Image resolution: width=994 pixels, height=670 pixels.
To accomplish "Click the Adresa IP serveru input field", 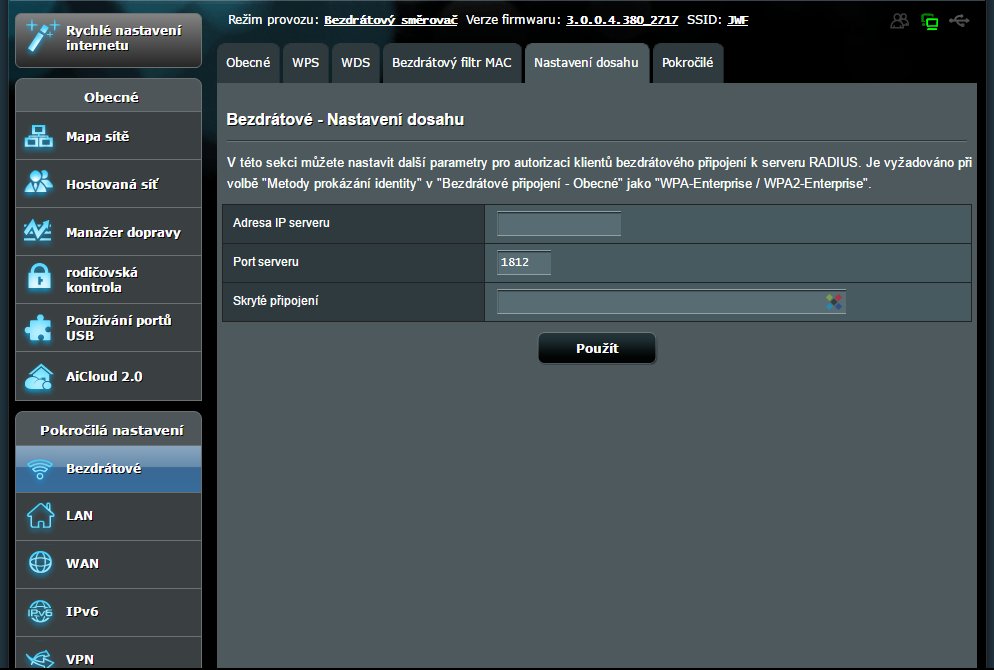I will (x=558, y=224).
